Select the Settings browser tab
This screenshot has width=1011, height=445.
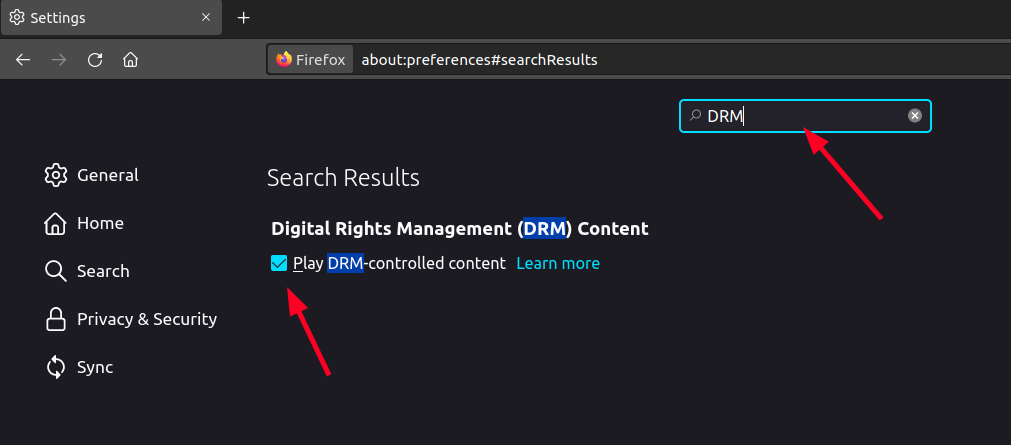click(x=100, y=18)
